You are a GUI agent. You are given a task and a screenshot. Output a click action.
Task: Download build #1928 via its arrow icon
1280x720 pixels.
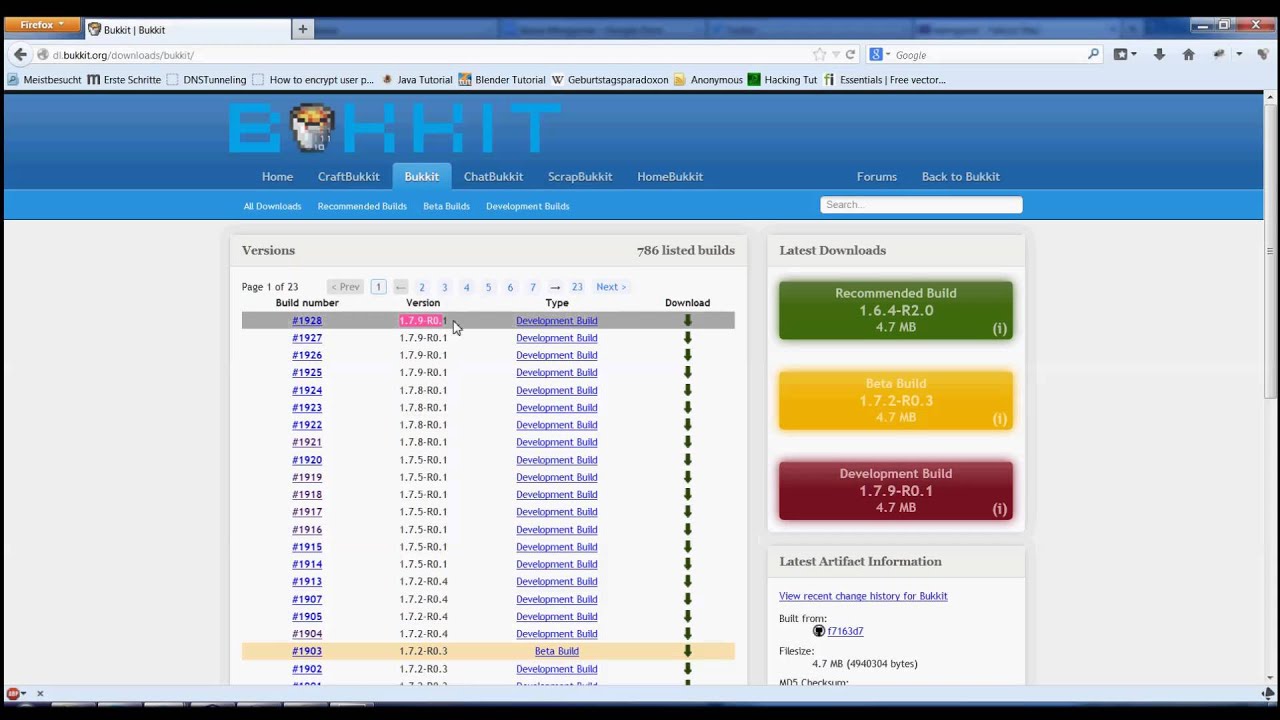687,321
